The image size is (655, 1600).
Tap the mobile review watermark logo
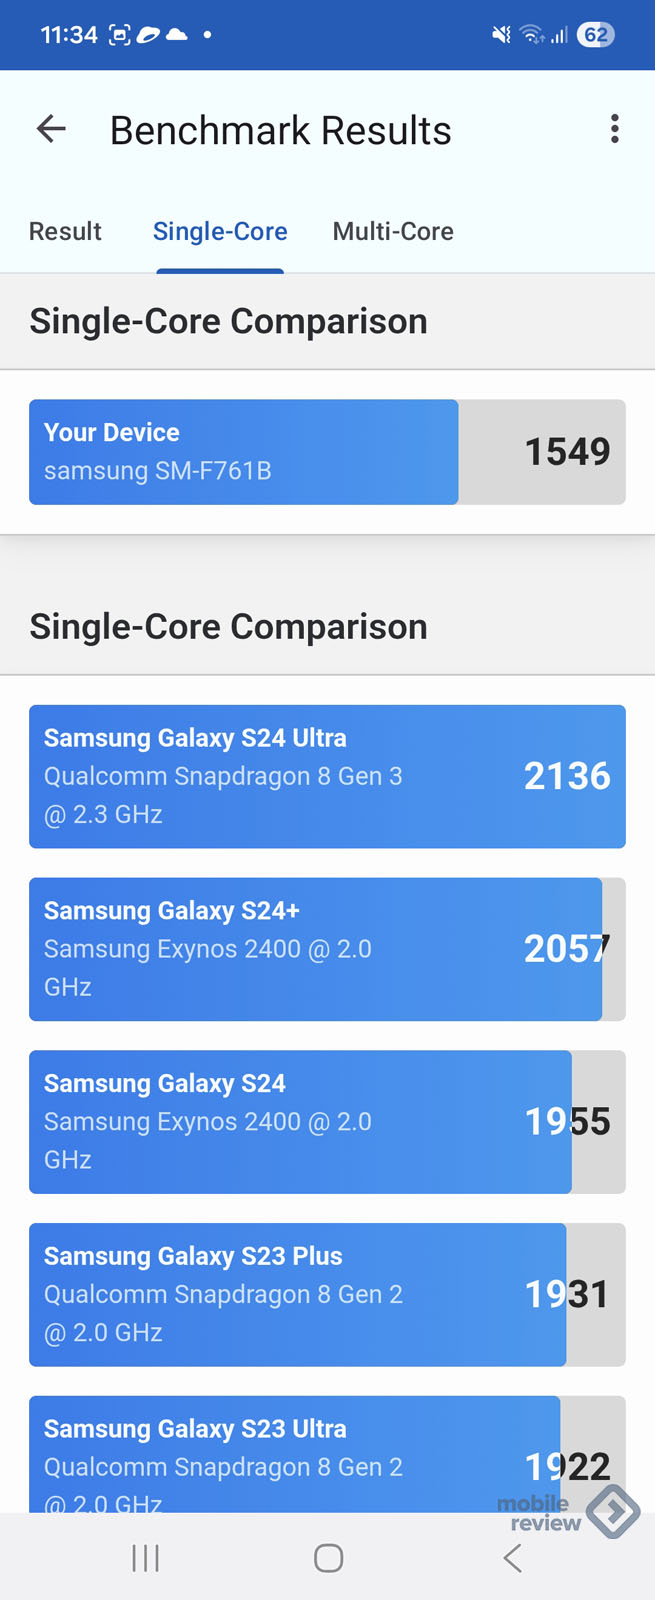pyautogui.click(x=568, y=1511)
